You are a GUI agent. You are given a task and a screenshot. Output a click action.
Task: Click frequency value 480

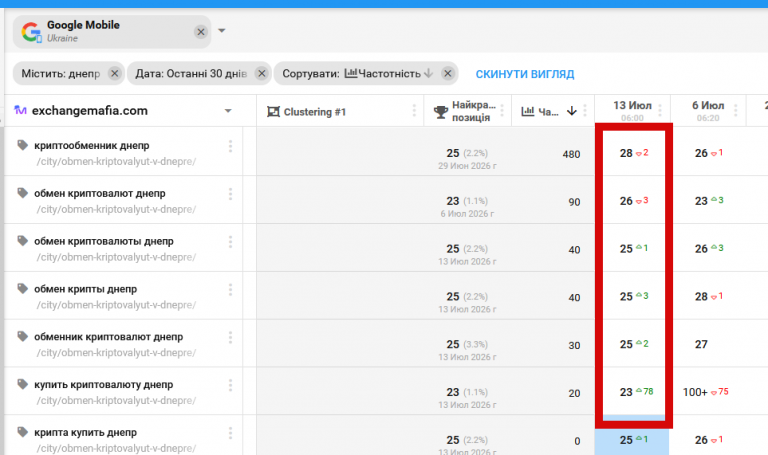click(571, 154)
